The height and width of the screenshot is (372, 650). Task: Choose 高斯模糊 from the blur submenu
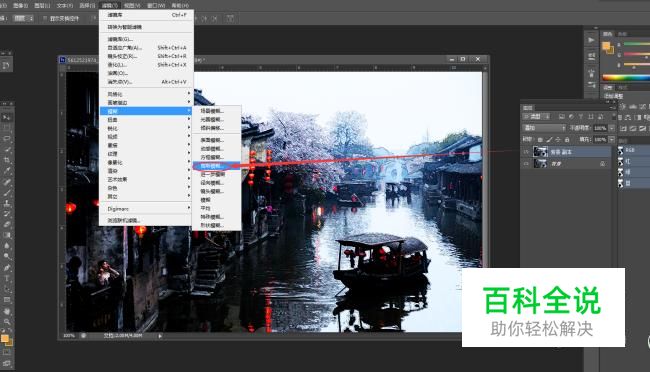[216, 166]
